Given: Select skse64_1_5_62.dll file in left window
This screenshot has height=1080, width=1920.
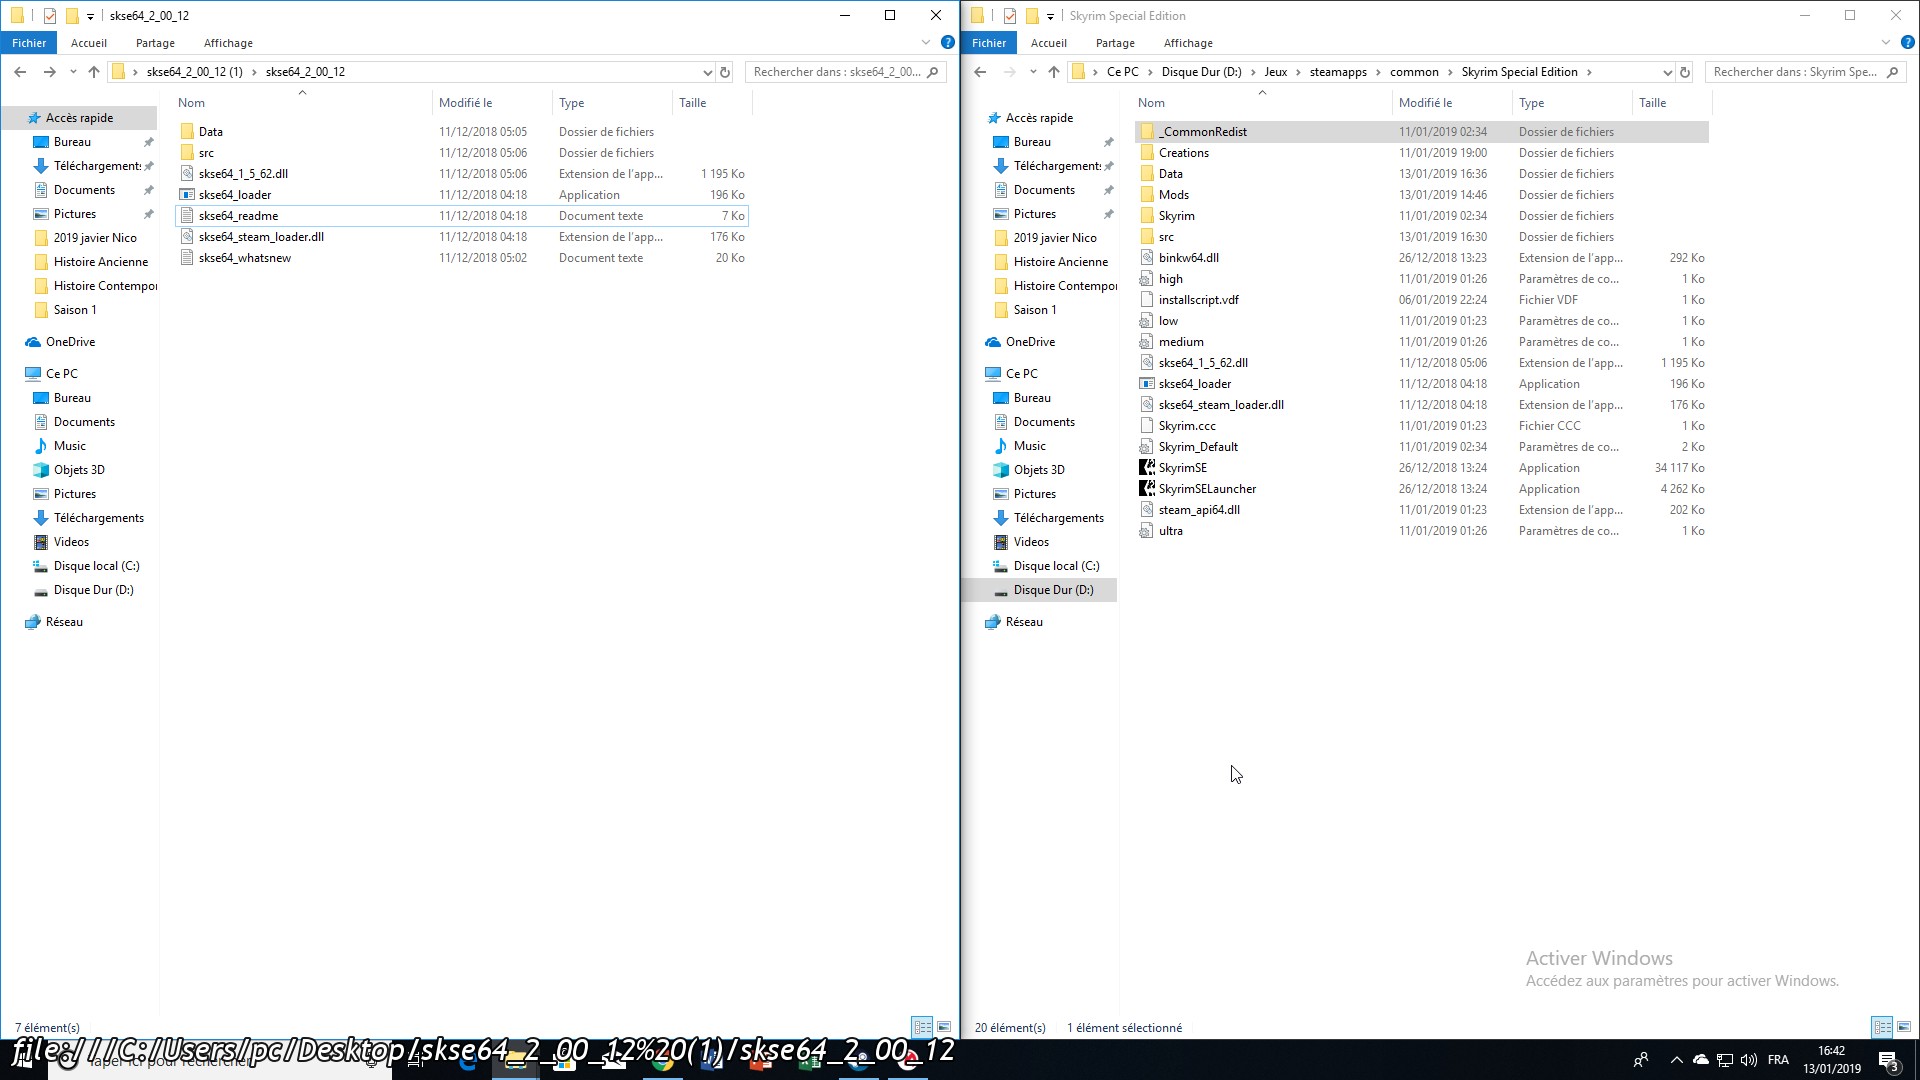Looking at the screenshot, I should tap(243, 174).
